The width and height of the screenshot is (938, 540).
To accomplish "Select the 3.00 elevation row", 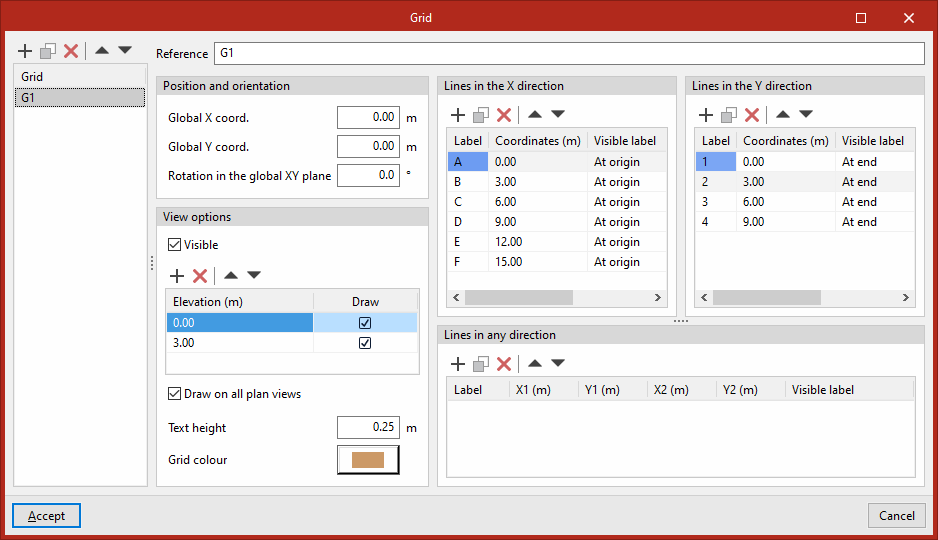I will coord(292,343).
